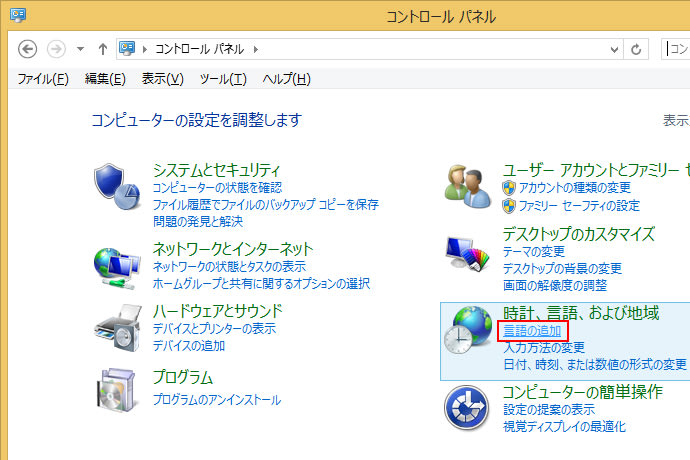
Task: Expand the address bar history dropdown
Action: [x=614, y=50]
